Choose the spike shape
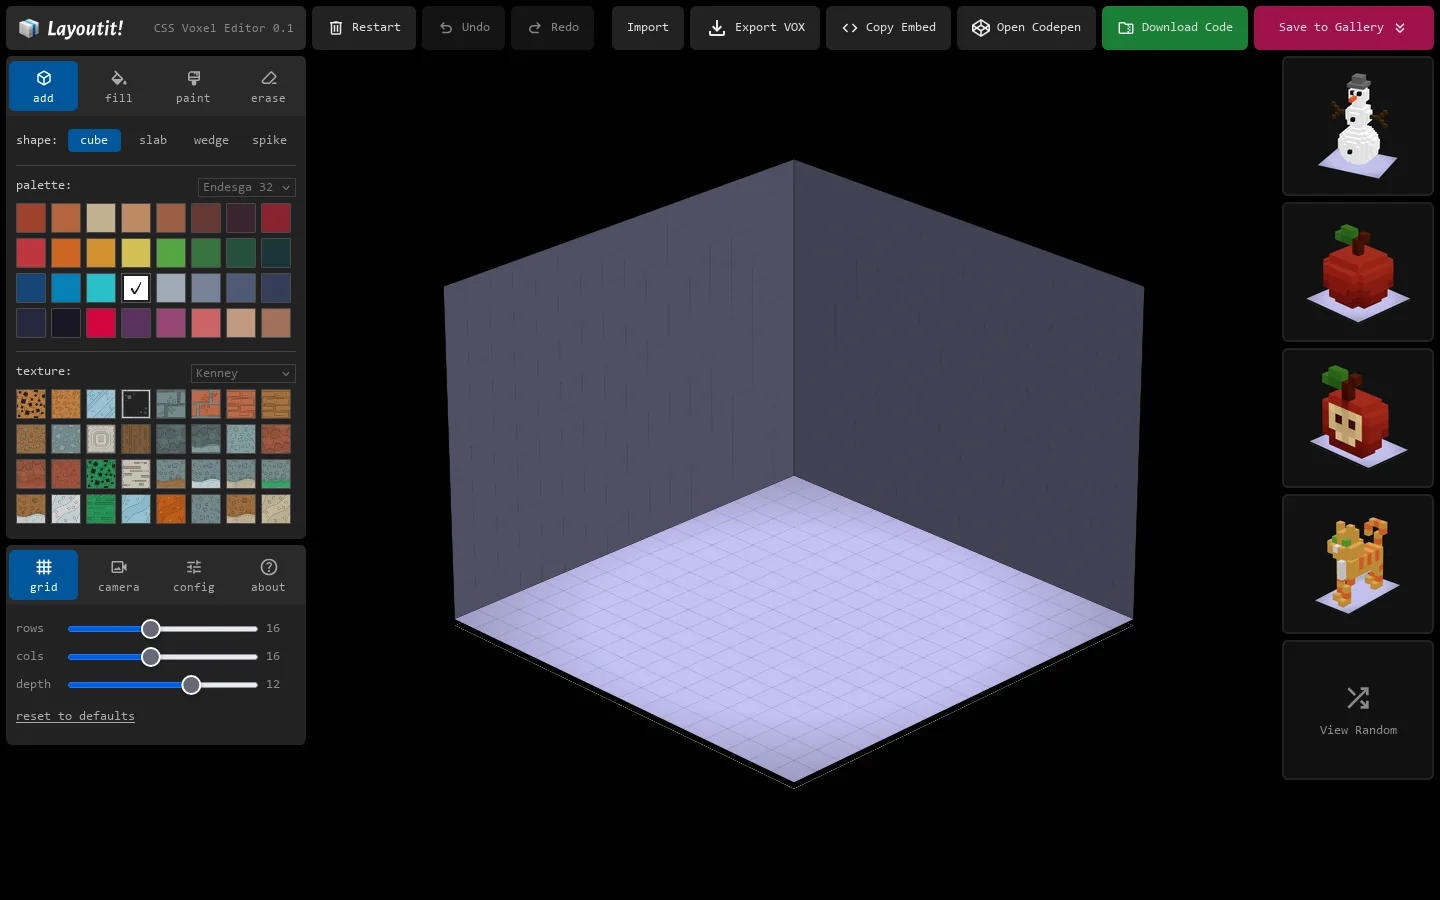 point(269,140)
